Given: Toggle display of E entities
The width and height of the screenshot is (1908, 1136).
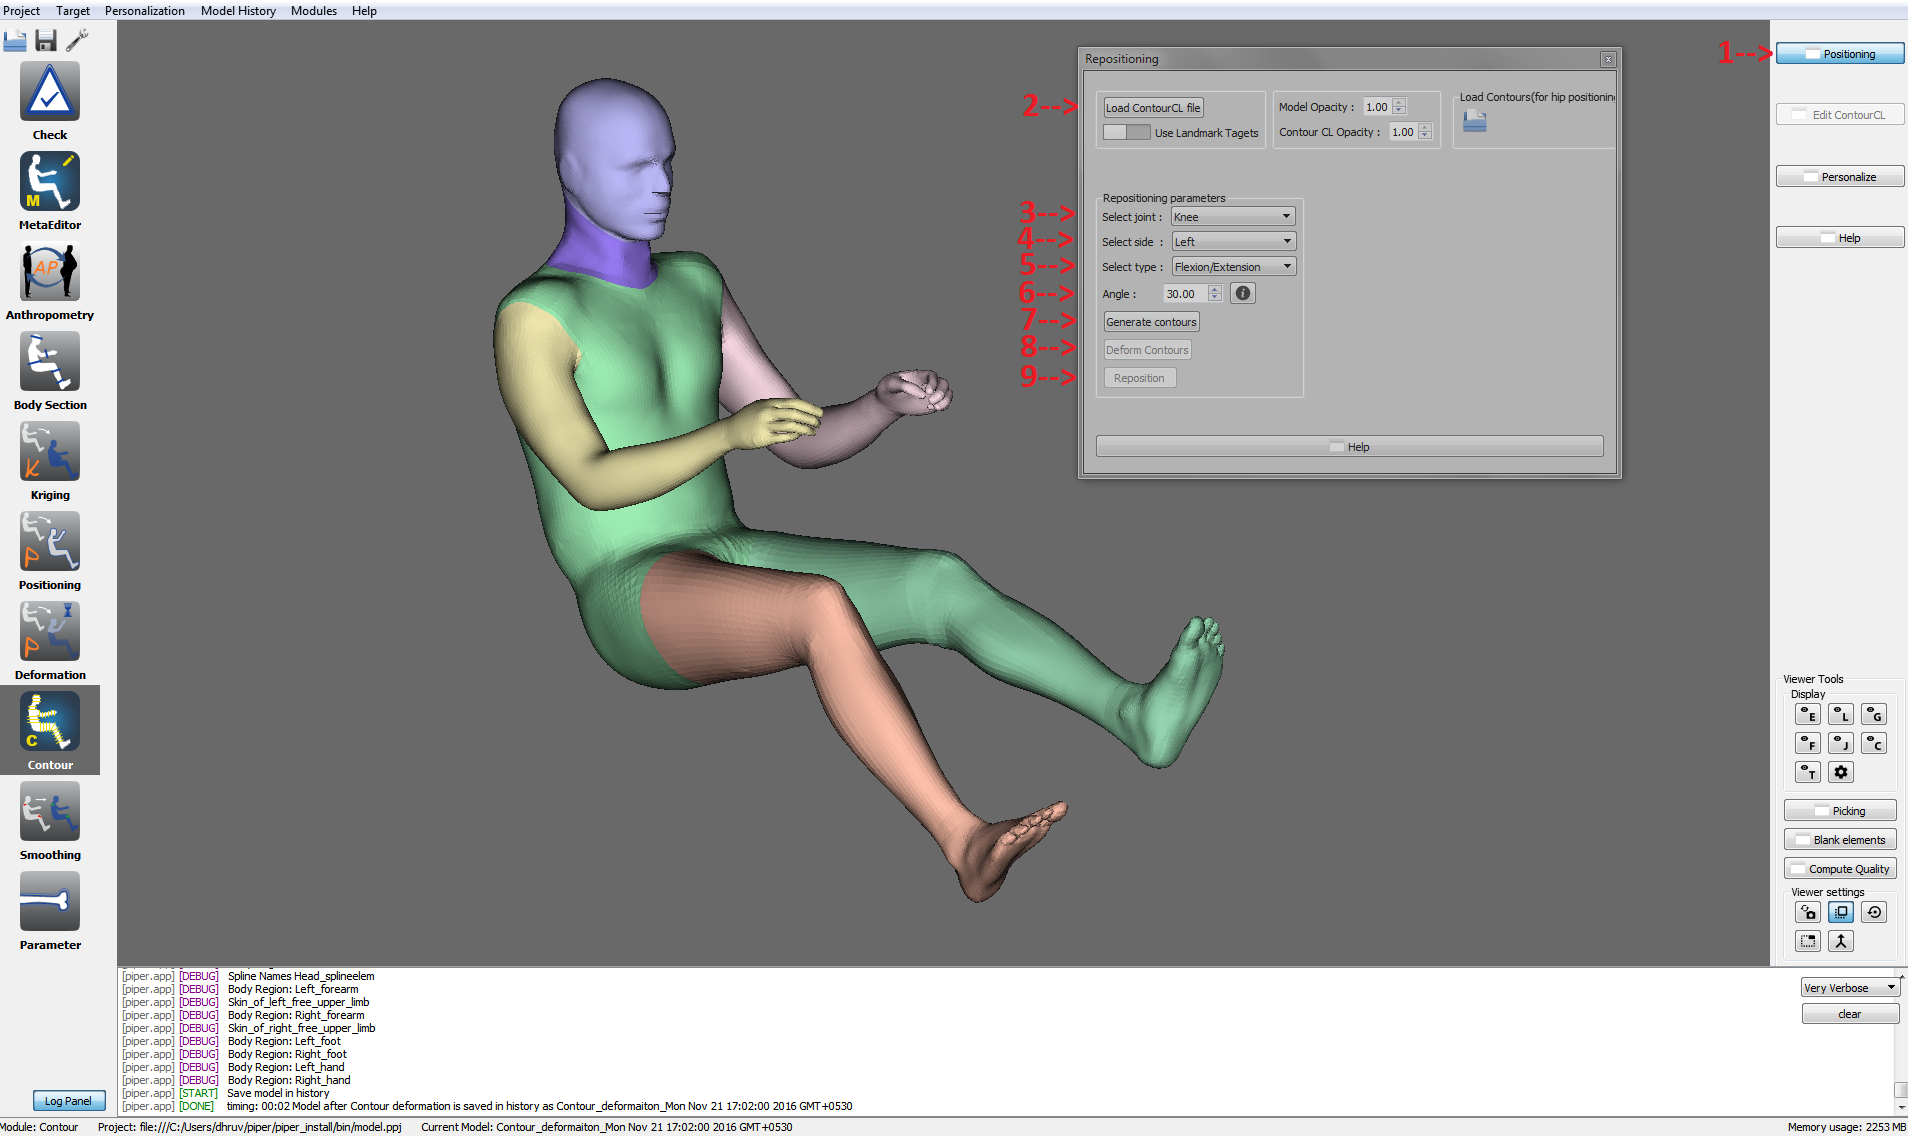Looking at the screenshot, I should (x=1808, y=714).
